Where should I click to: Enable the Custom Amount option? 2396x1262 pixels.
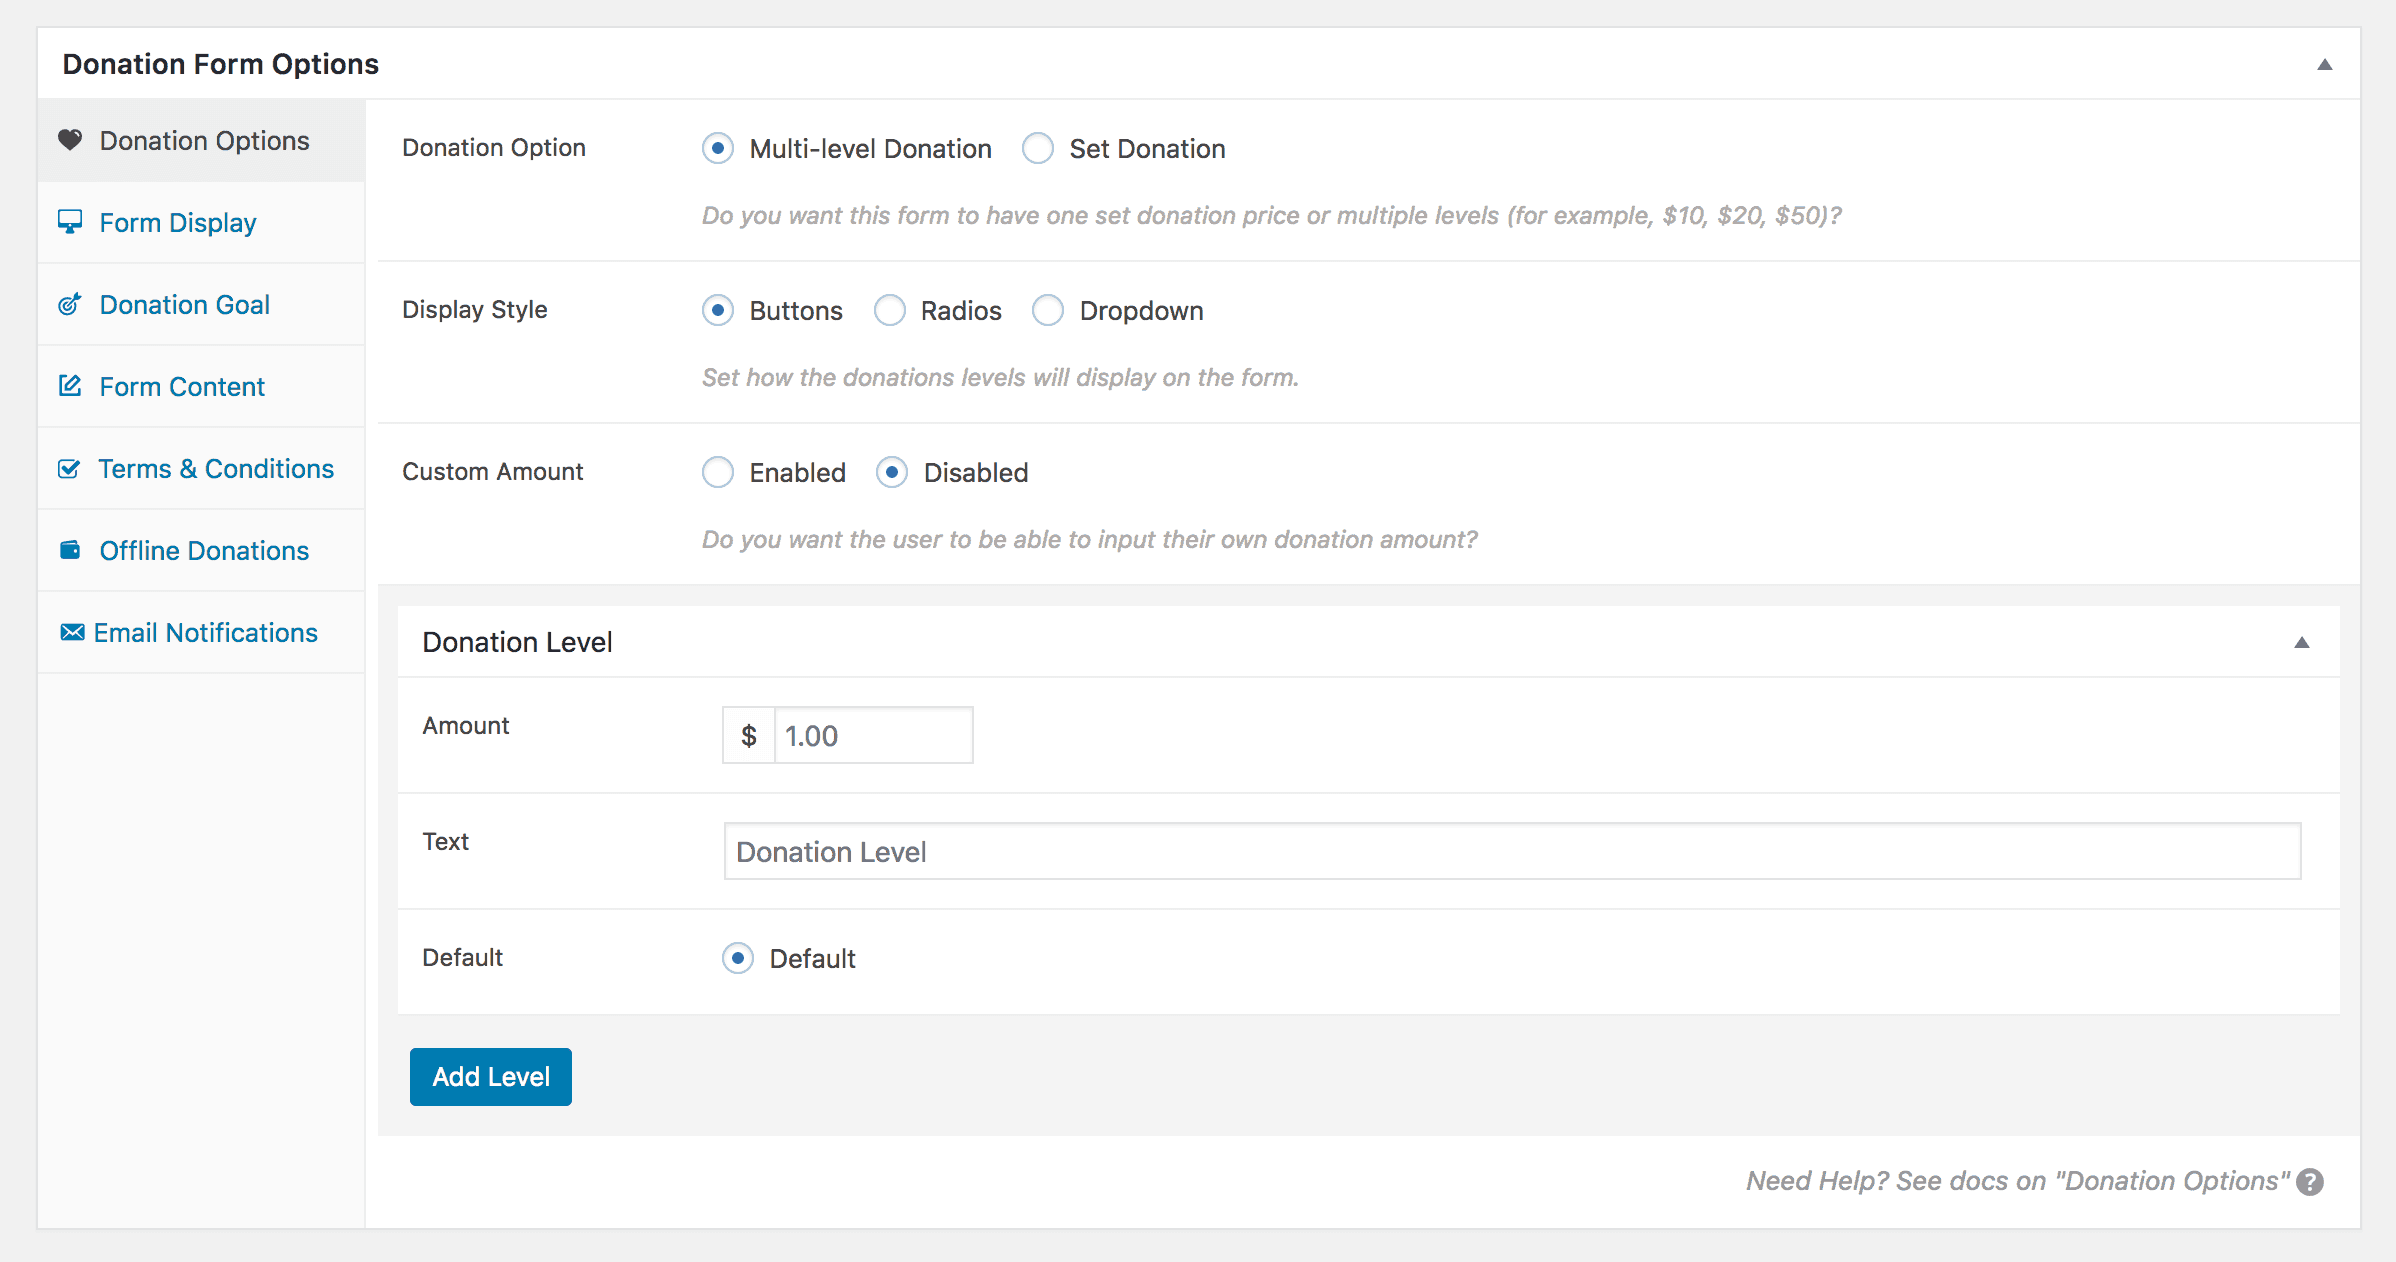coord(718,472)
